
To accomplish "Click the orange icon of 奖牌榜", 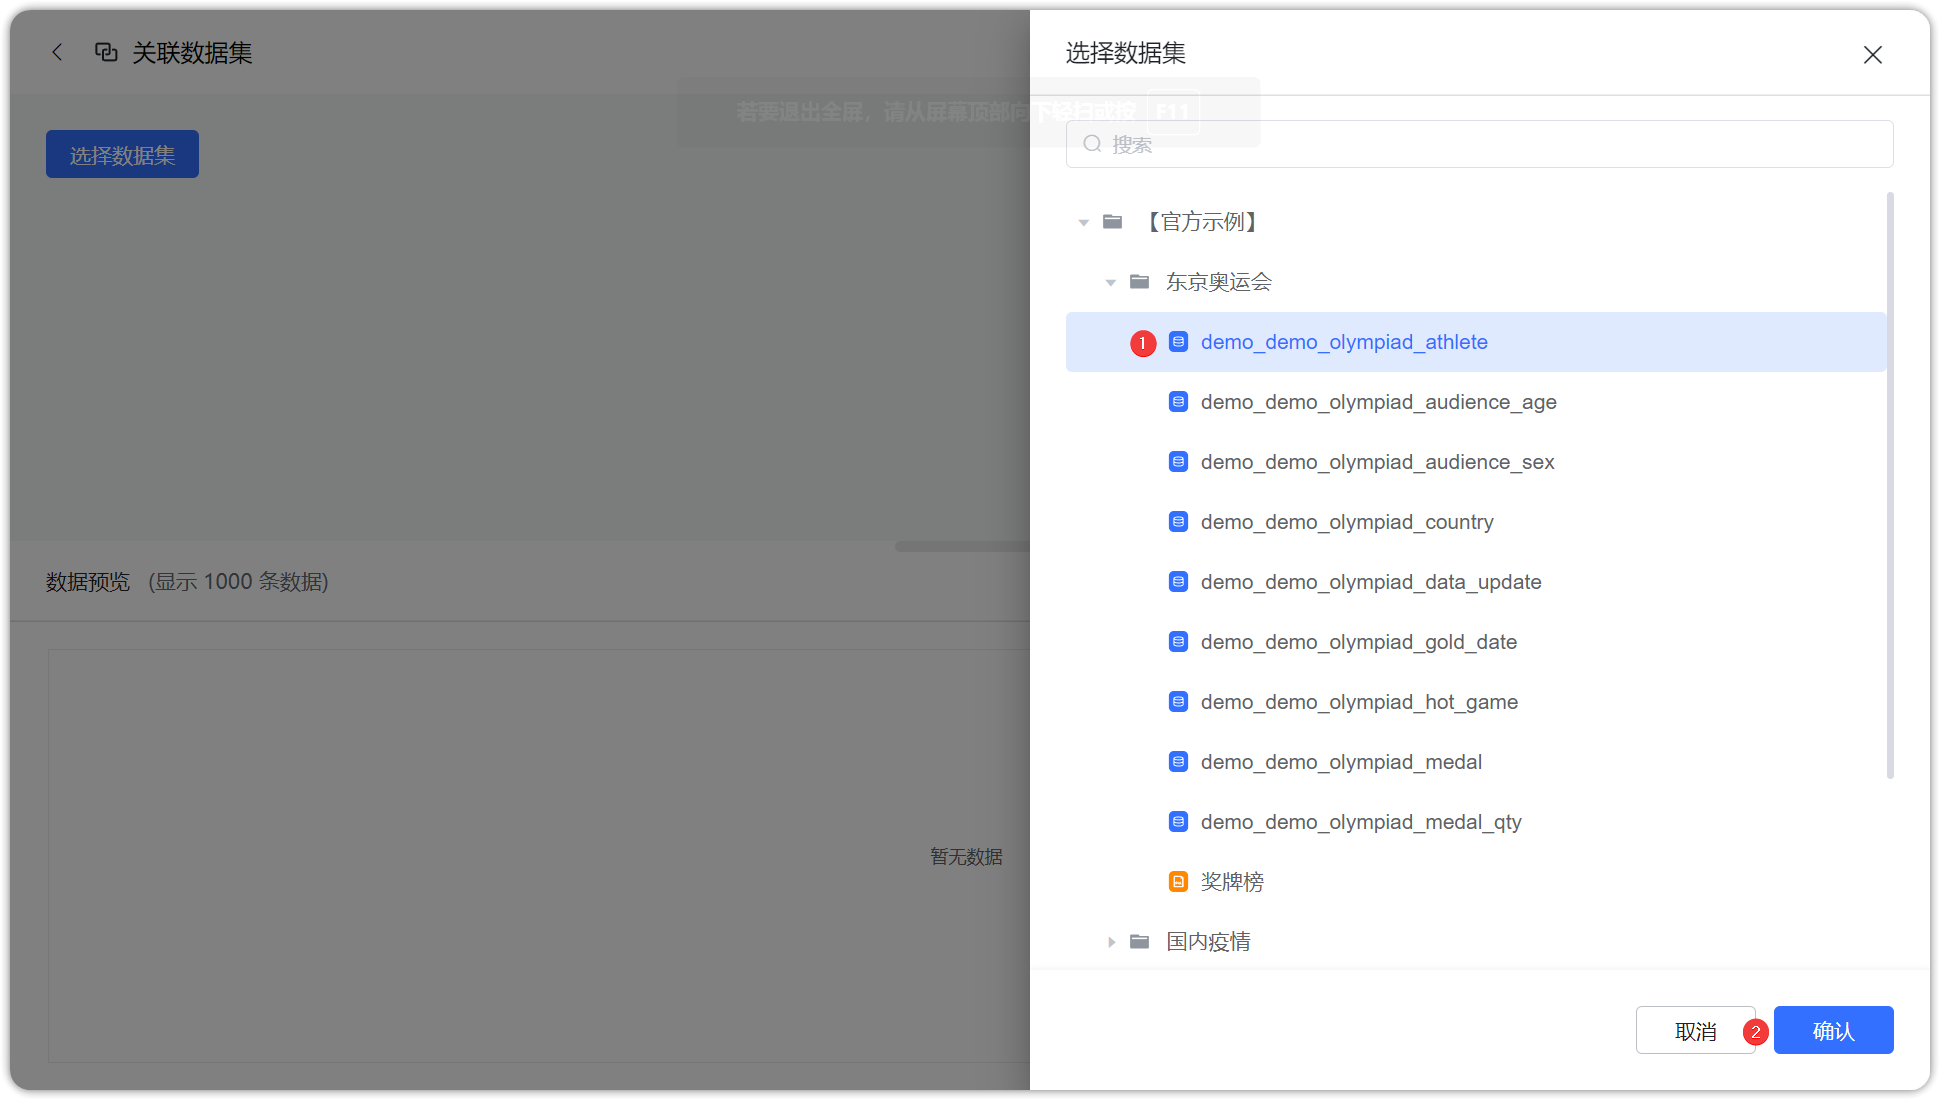I will point(1178,882).
